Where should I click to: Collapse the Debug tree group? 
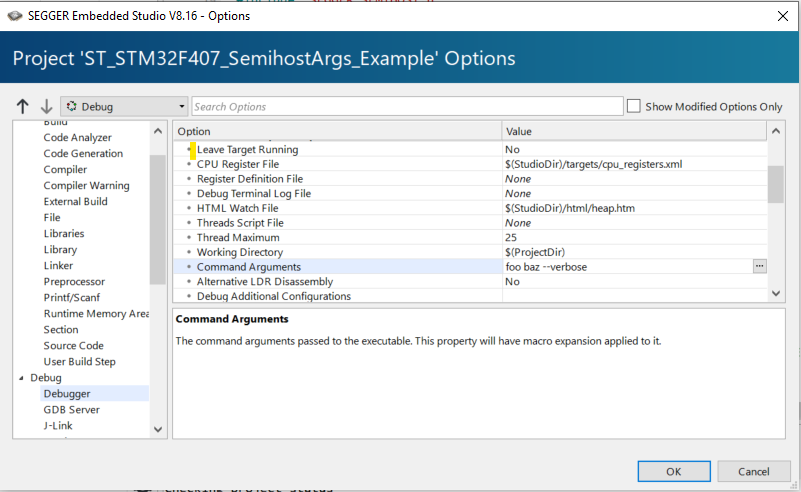(x=21, y=378)
